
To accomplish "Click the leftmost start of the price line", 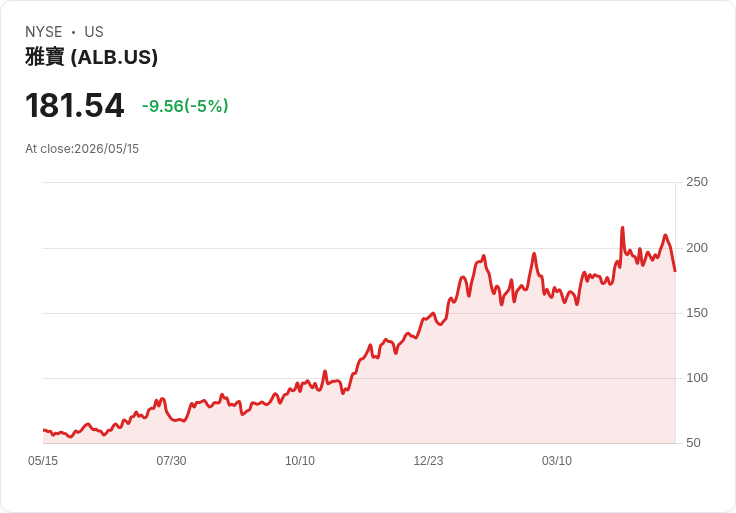I will point(44,430).
